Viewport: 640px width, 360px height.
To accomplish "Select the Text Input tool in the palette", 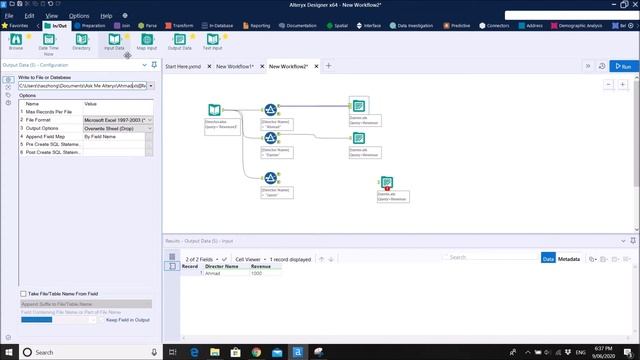I will click(x=213, y=42).
